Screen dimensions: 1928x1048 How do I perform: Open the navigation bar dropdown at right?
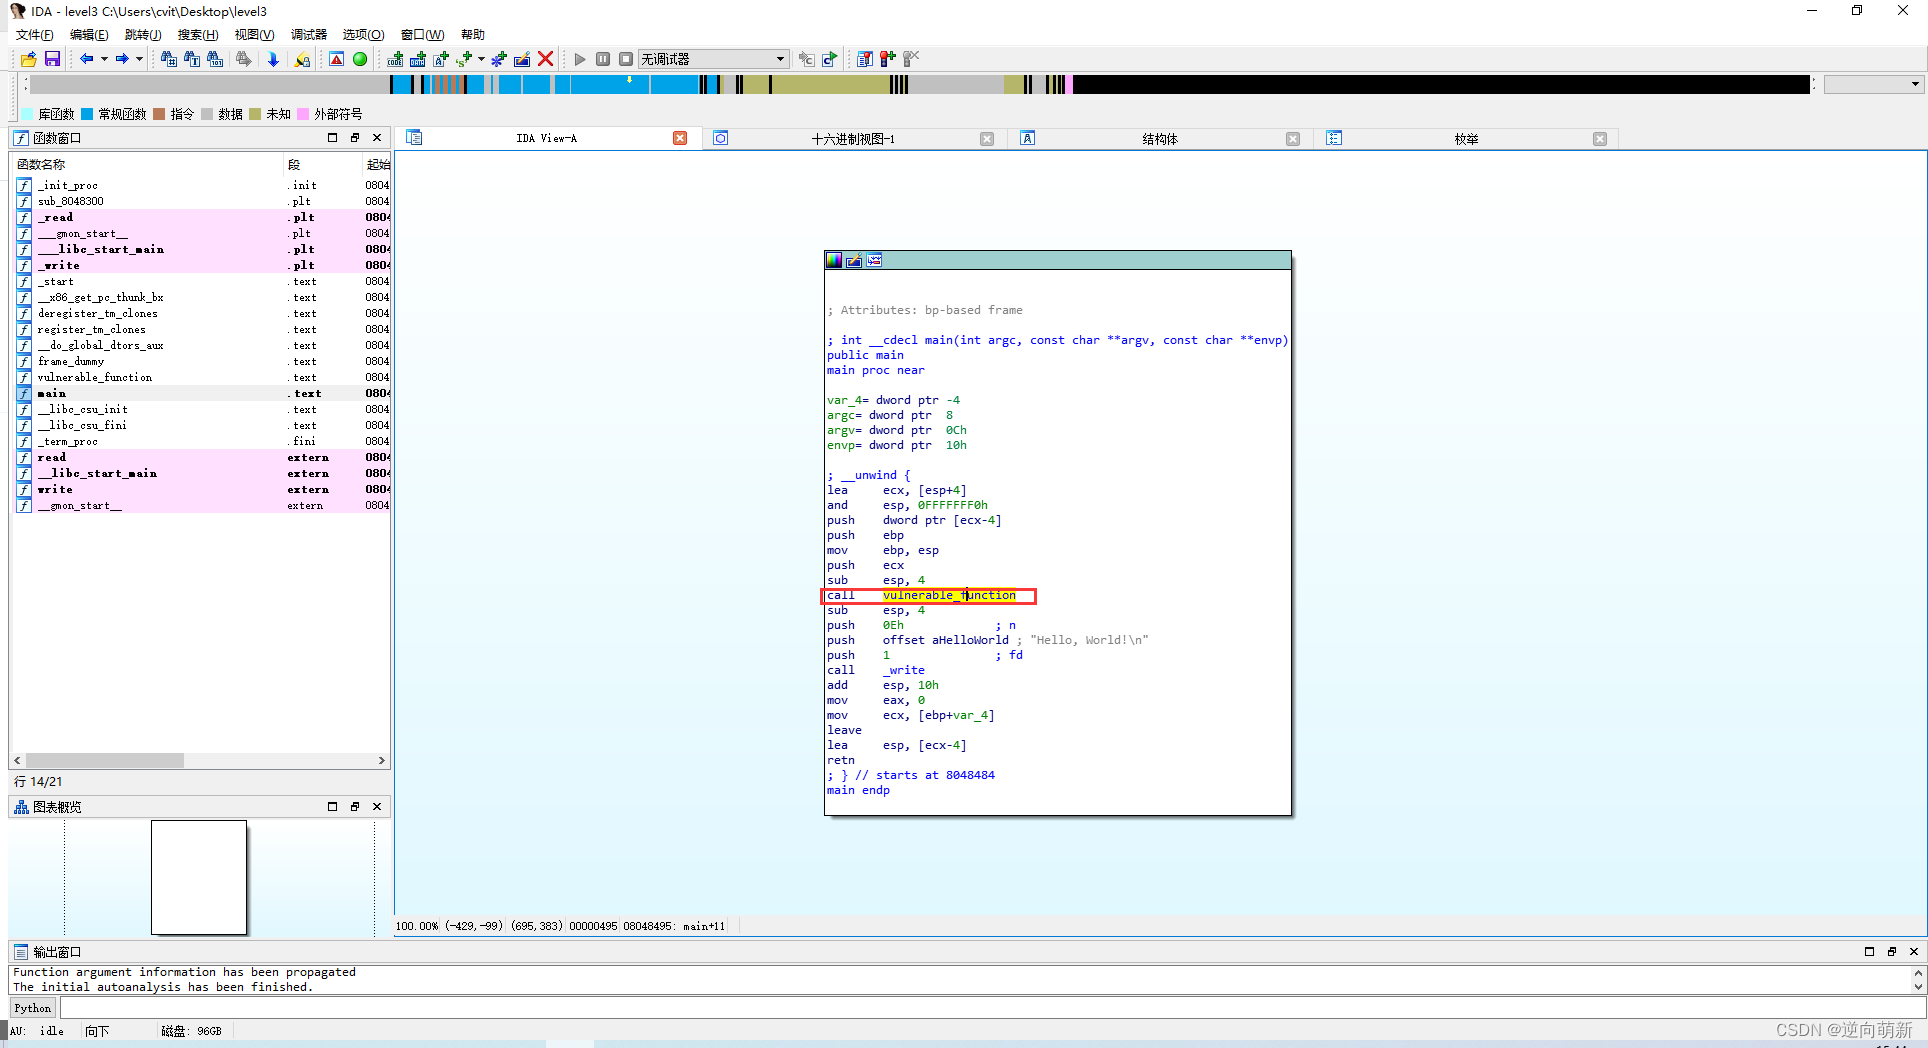click(1873, 84)
